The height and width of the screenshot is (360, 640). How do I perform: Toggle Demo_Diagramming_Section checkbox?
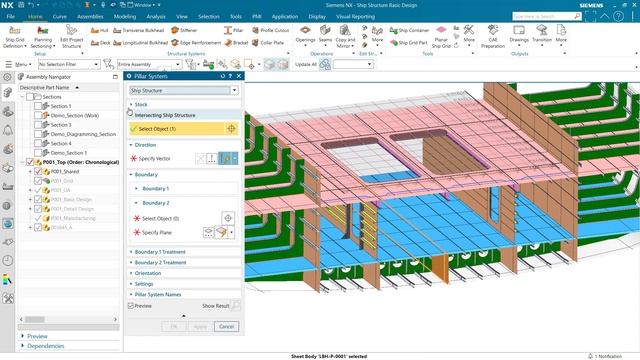tap(38, 134)
